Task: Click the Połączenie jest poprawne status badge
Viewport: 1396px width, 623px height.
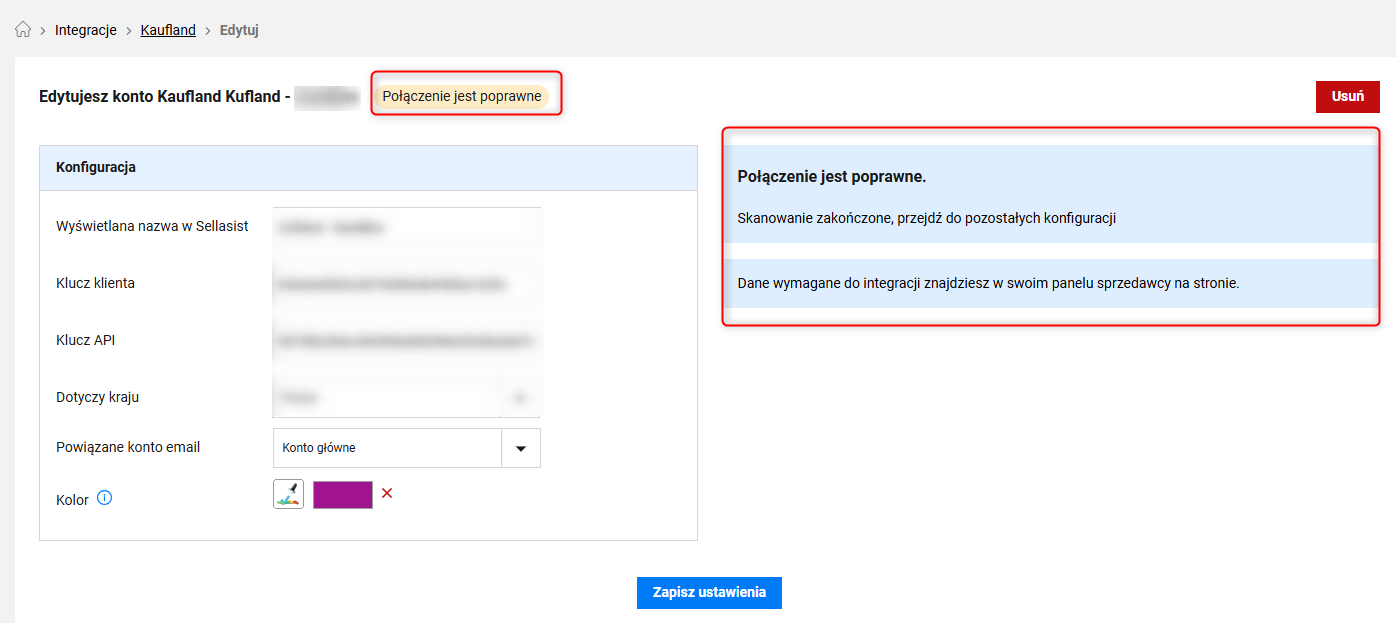Action: pyautogui.click(x=462, y=96)
